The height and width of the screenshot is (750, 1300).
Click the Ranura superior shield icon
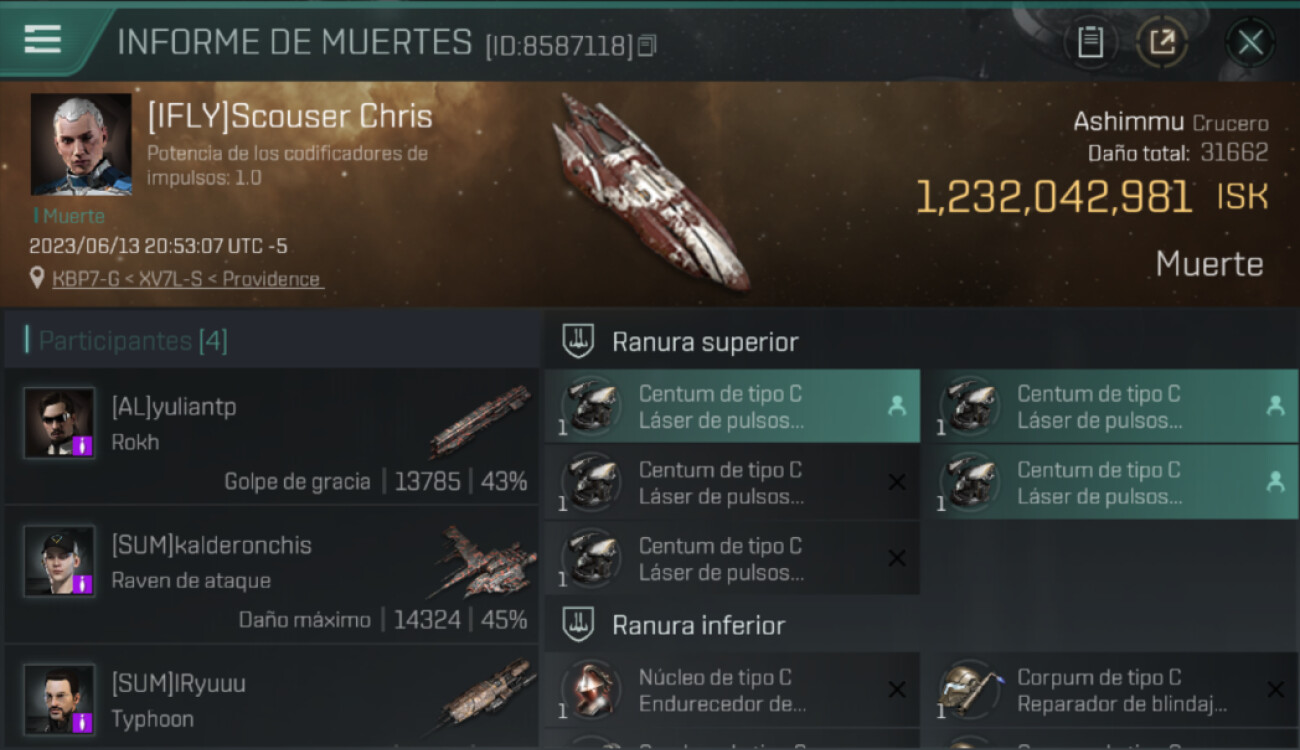tap(578, 342)
